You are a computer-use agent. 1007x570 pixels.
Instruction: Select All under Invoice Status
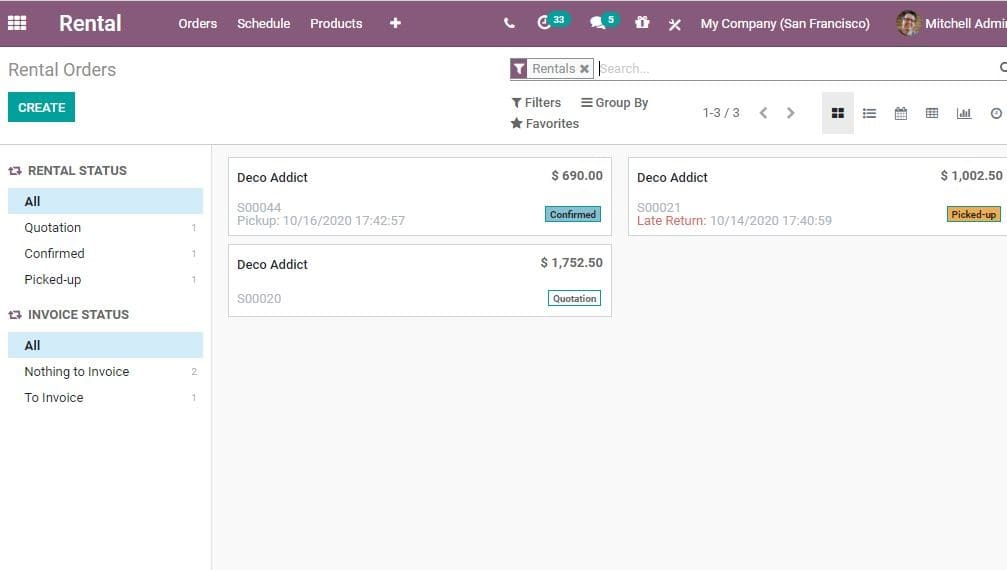(x=105, y=345)
